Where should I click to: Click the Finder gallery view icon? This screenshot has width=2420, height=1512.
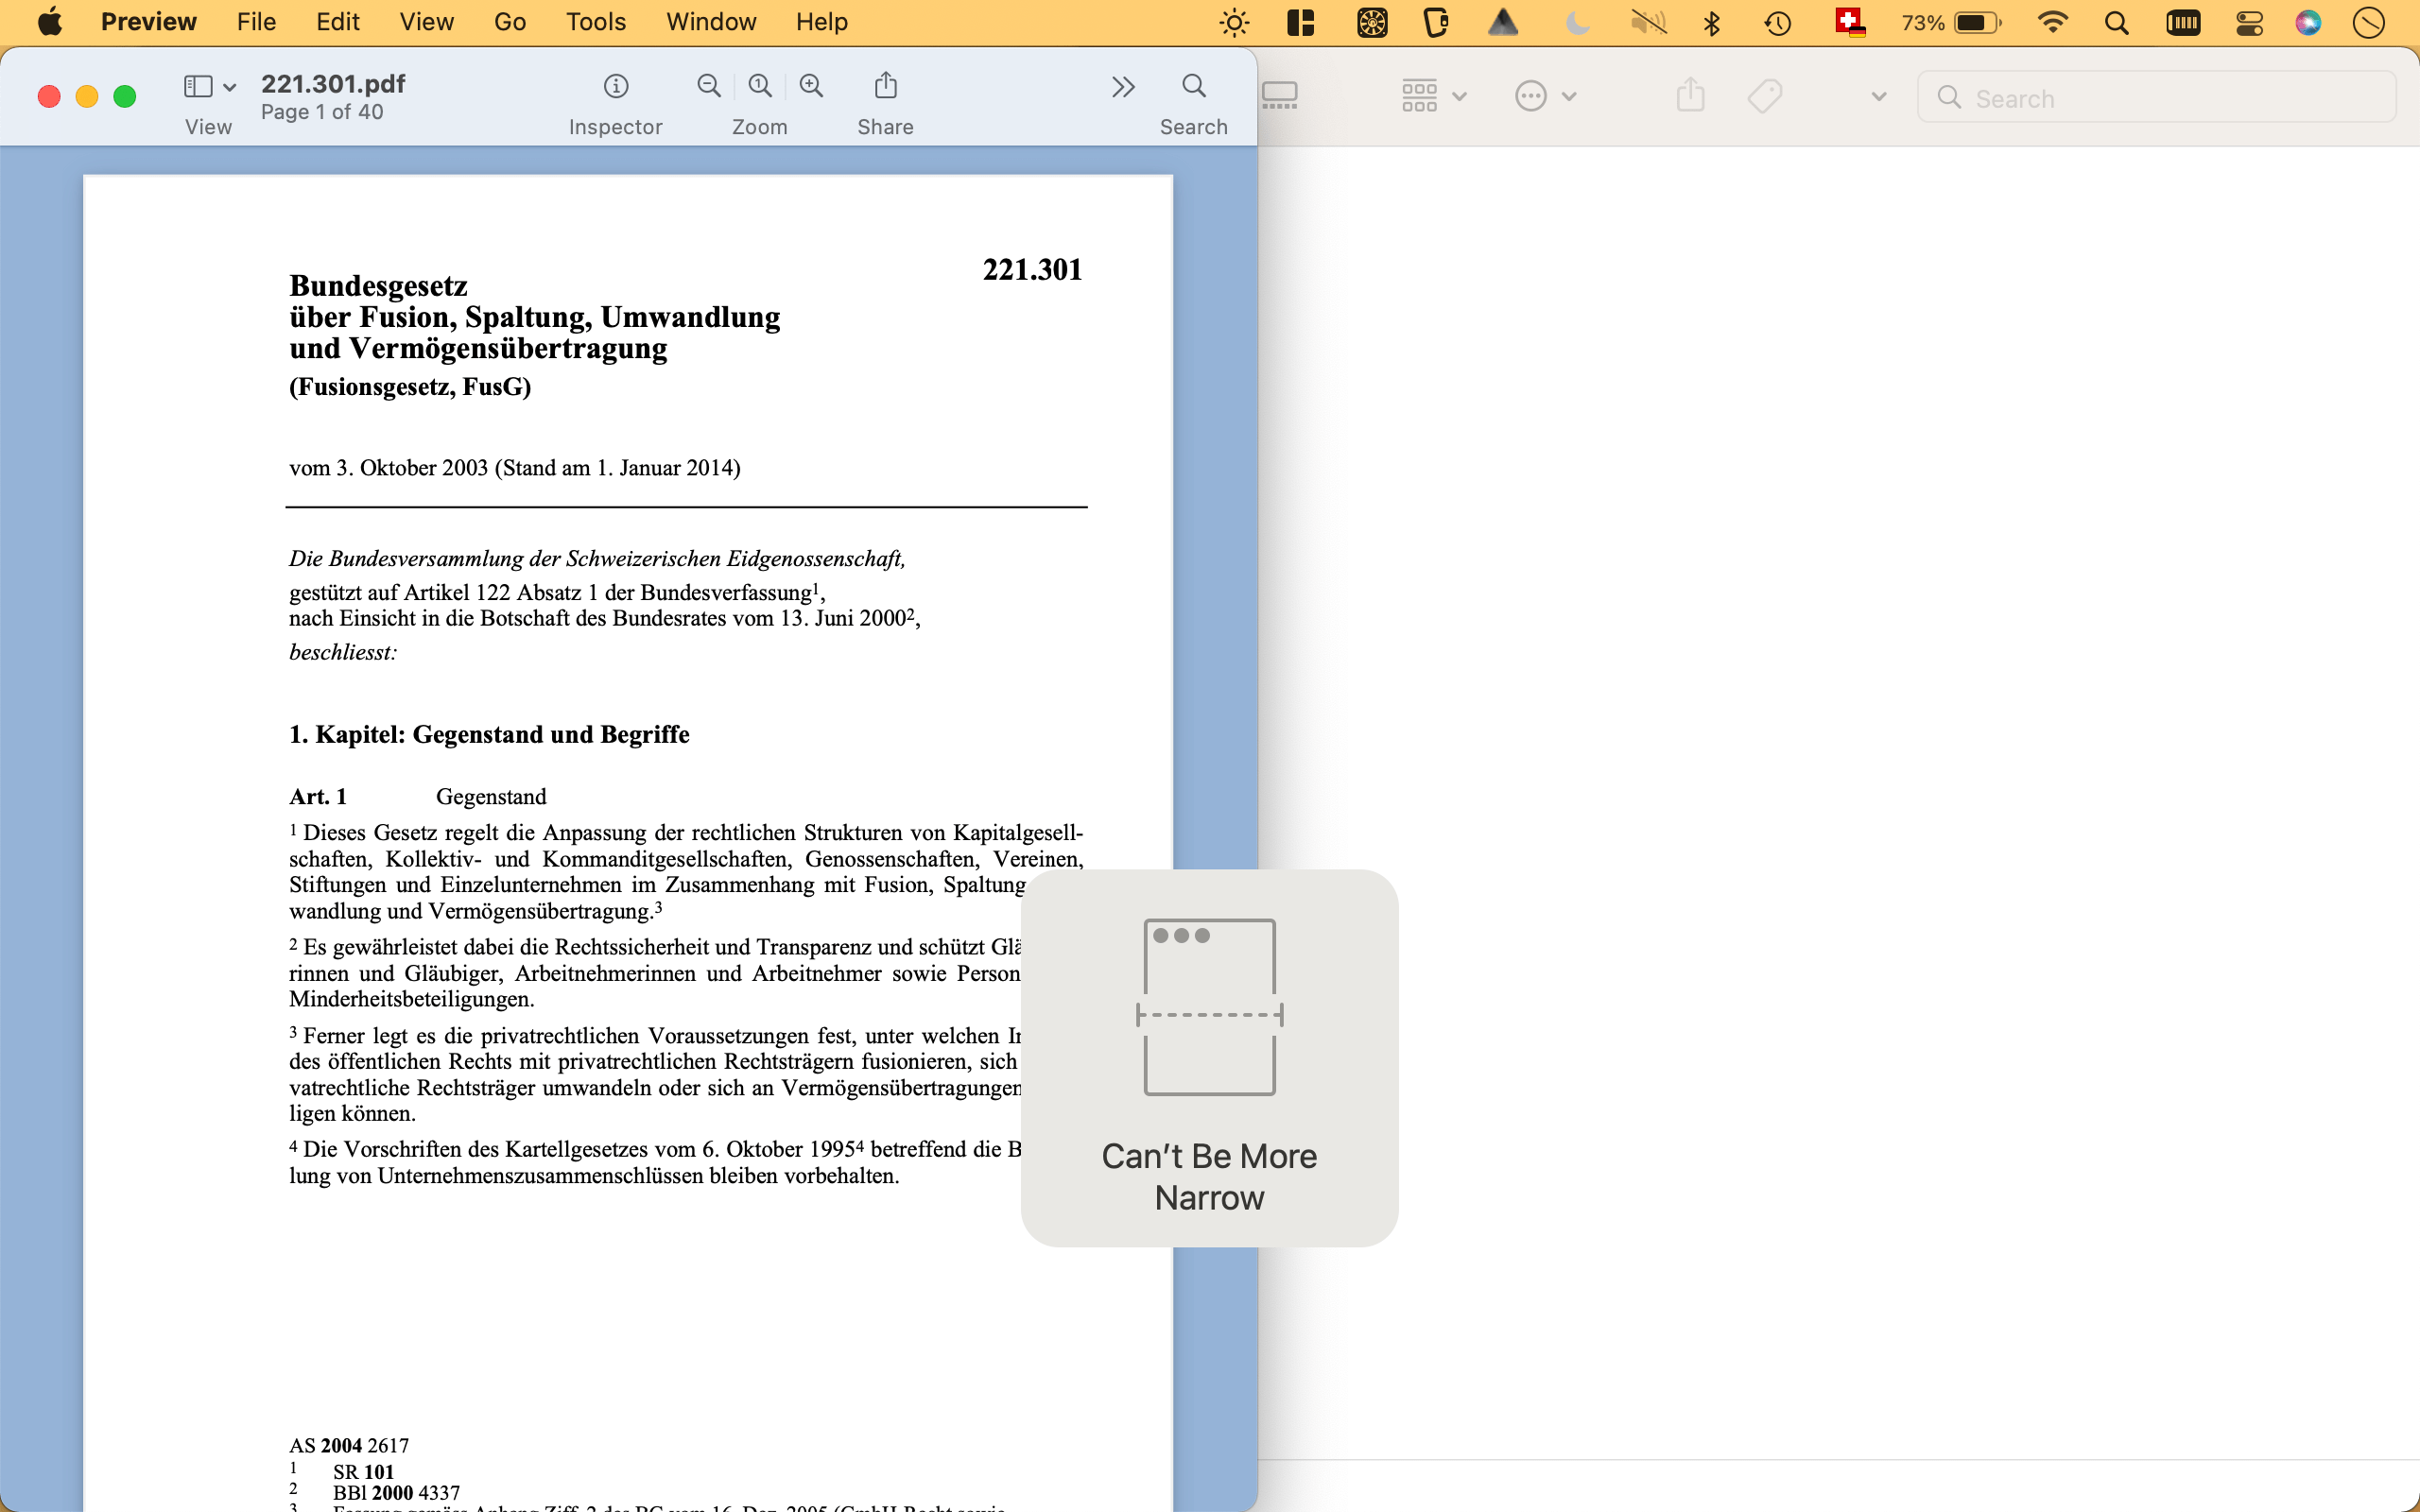pos(1279,96)
